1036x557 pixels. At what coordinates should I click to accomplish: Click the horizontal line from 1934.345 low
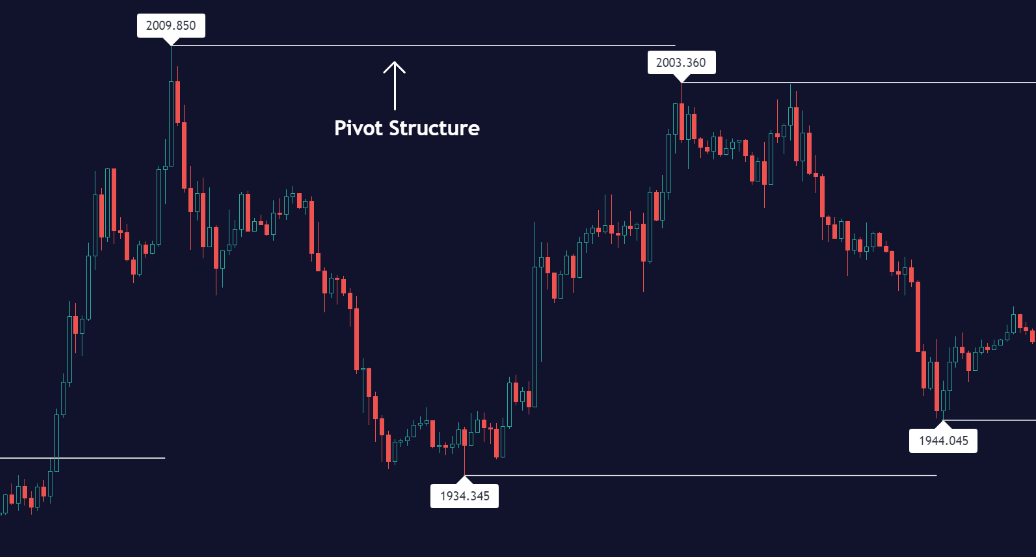click(700, 475)
